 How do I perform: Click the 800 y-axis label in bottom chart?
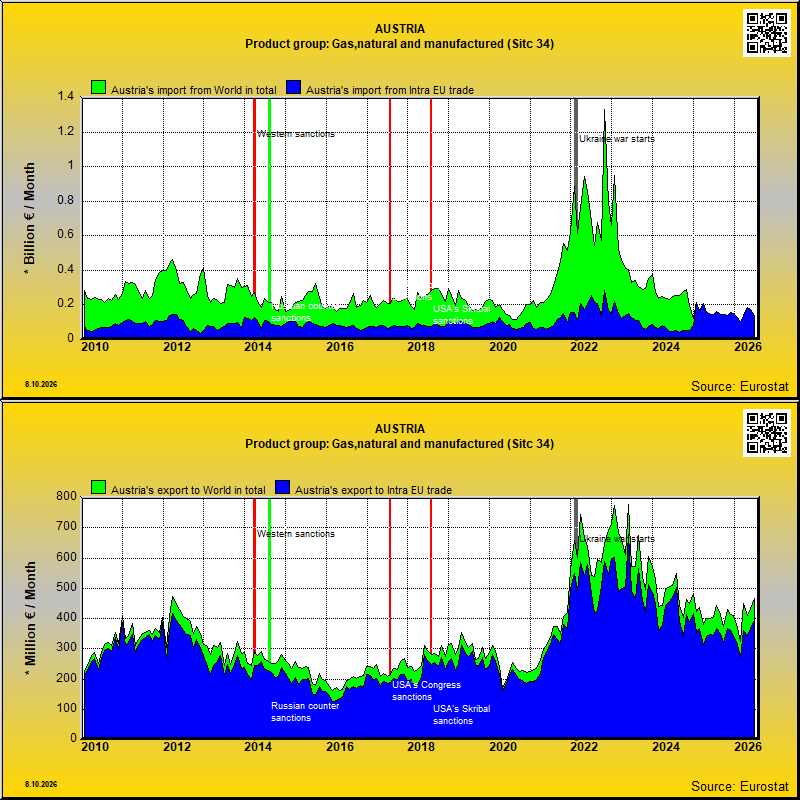(66, 496)
